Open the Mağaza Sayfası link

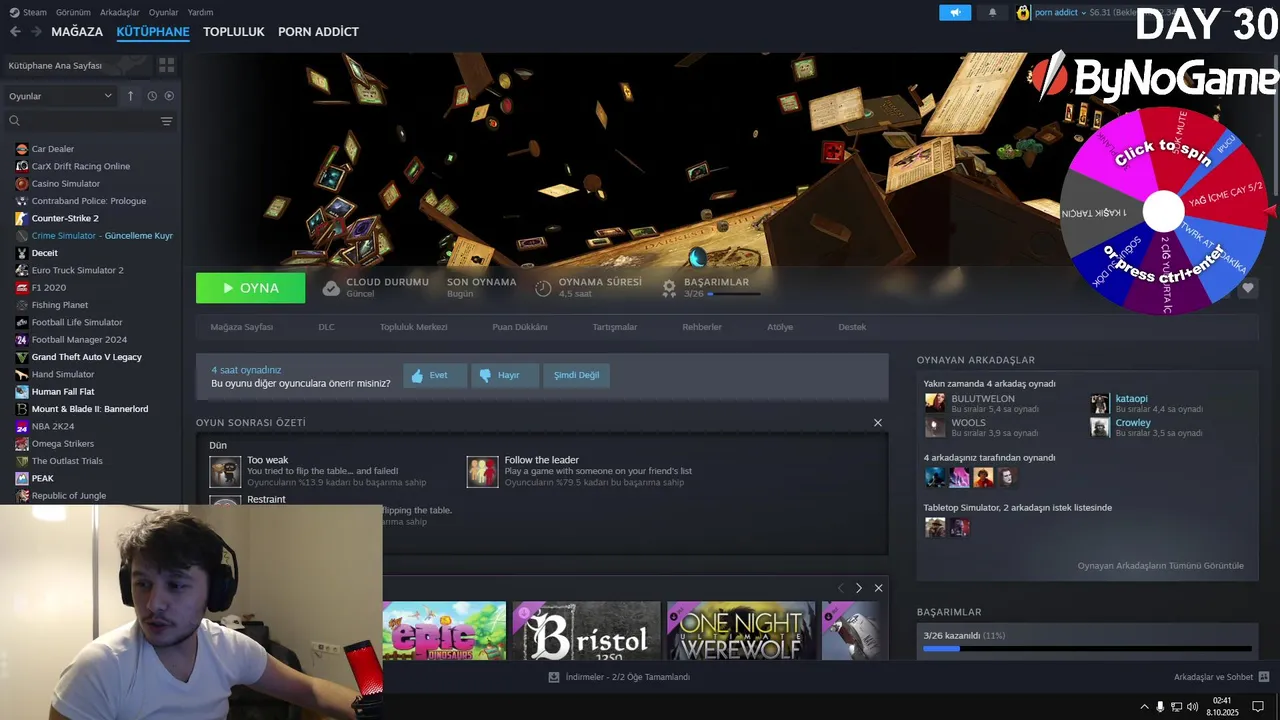pos(241,327)
